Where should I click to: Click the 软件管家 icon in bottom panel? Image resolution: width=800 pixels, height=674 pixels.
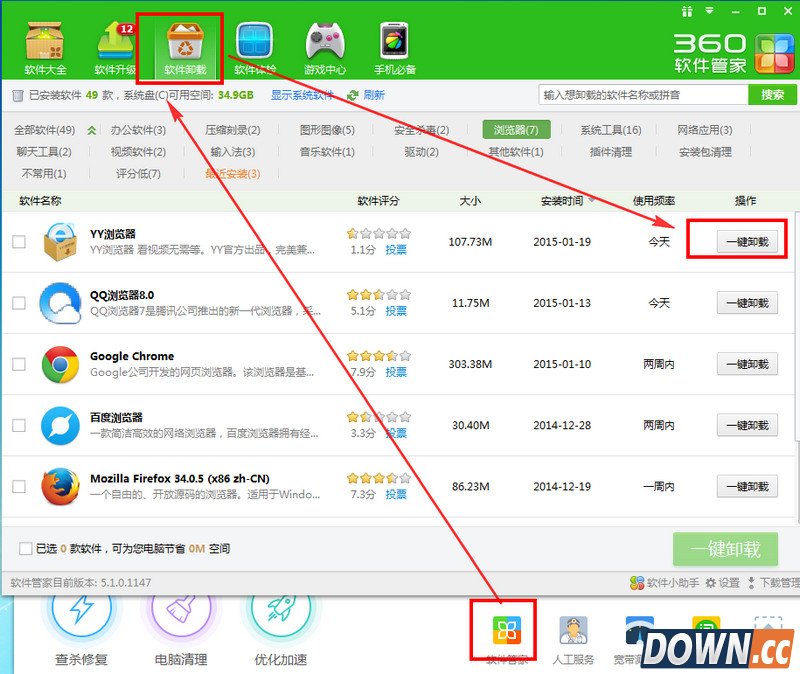(x=504, y=631)
